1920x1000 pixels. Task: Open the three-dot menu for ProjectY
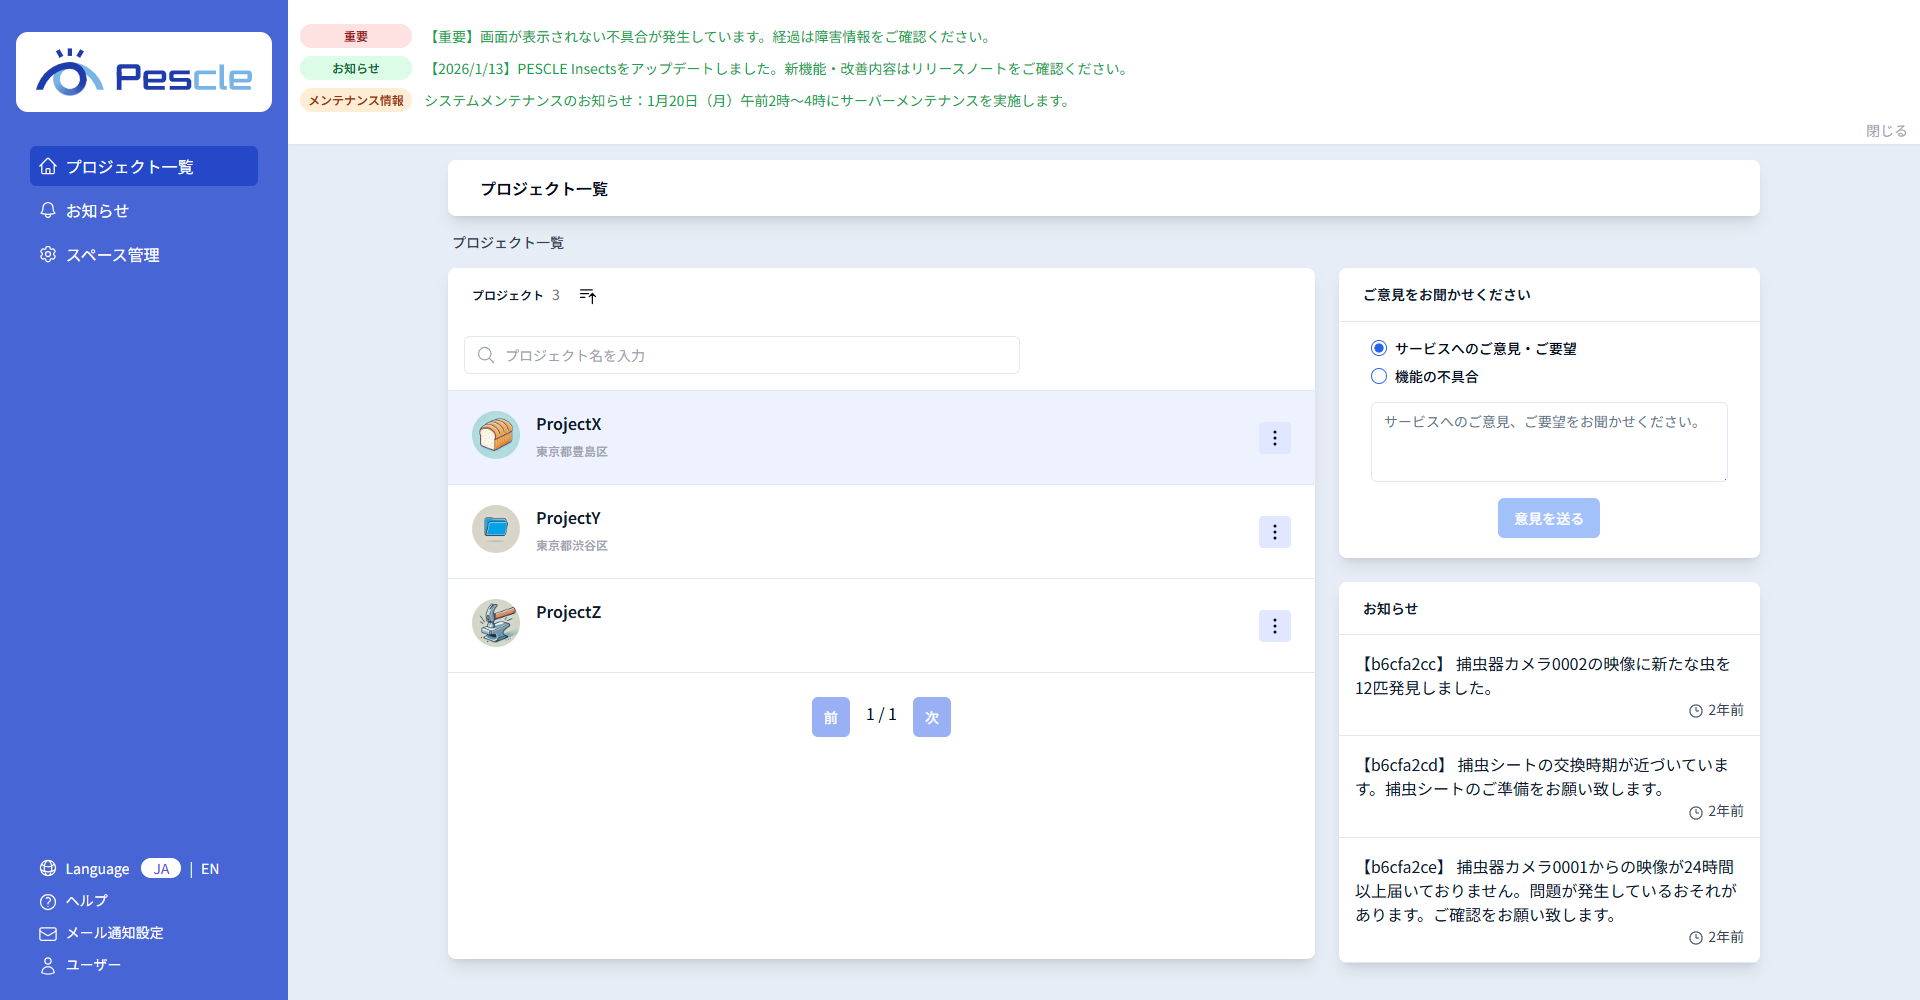tap(1274, 532)
